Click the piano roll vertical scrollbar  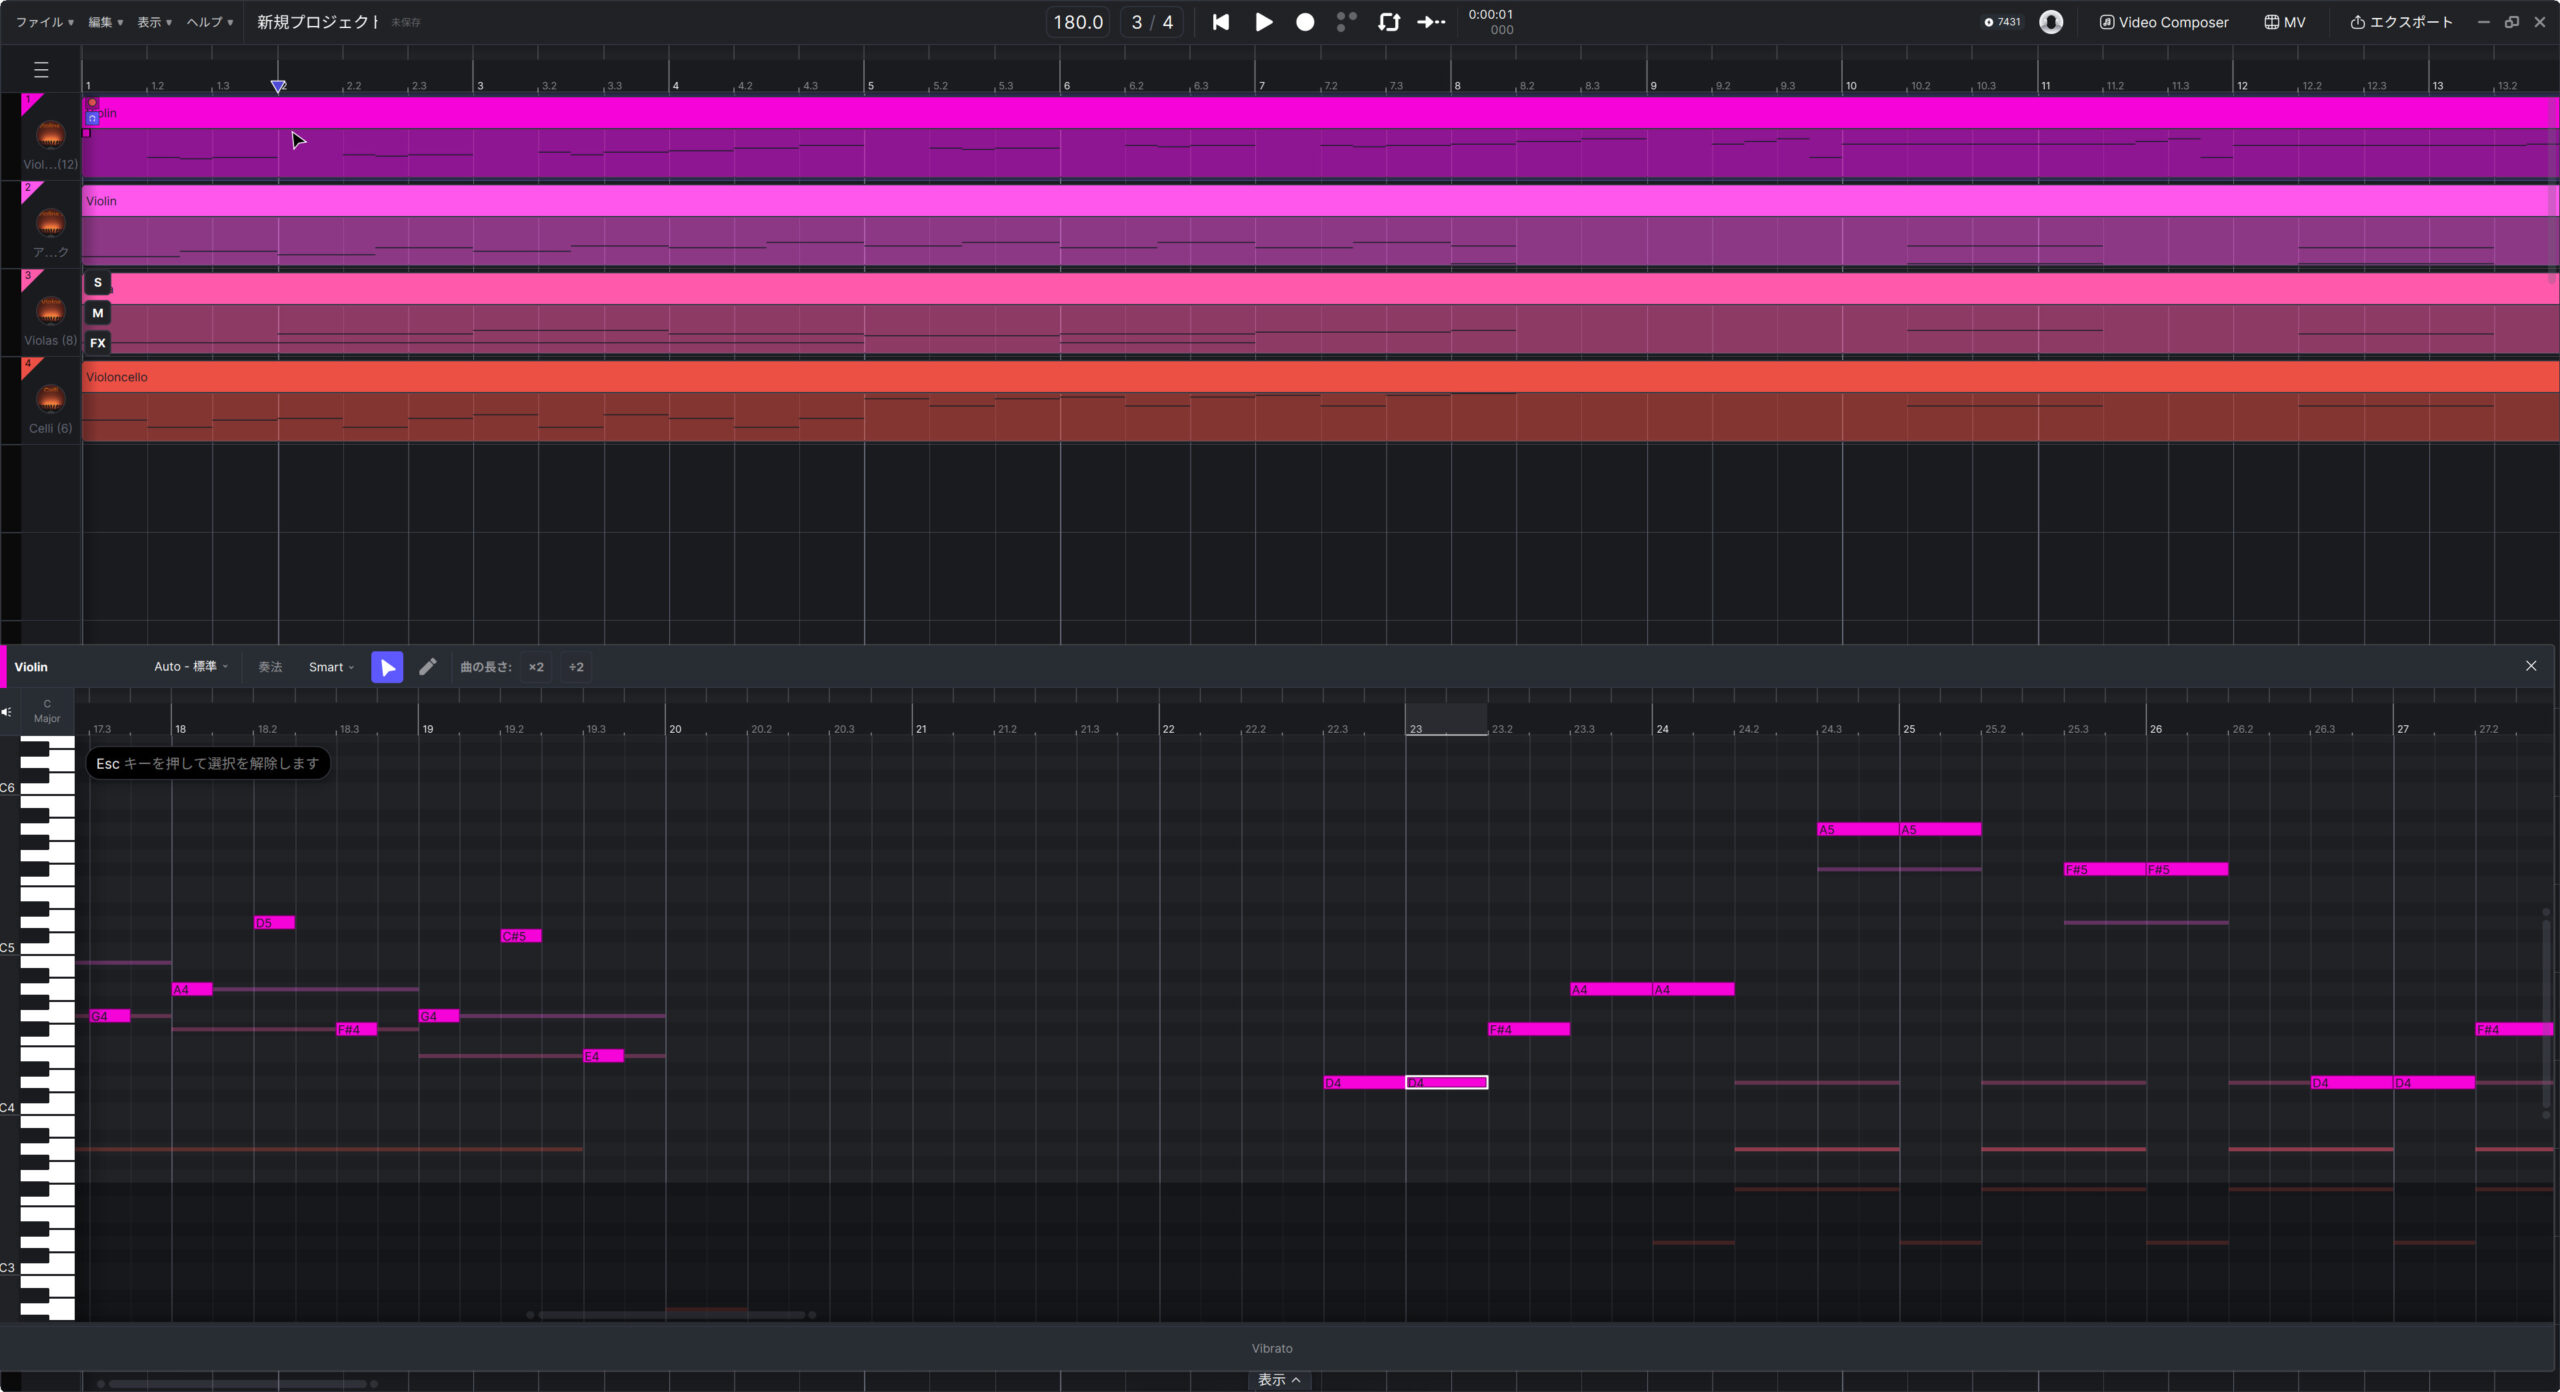point(2546,1012)
